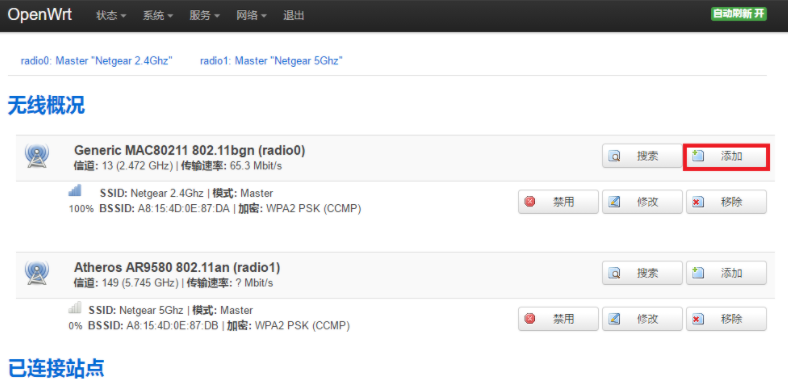Click the magnifier icon in radio0 搜索
788x391 pixels.
coord(614,156)
